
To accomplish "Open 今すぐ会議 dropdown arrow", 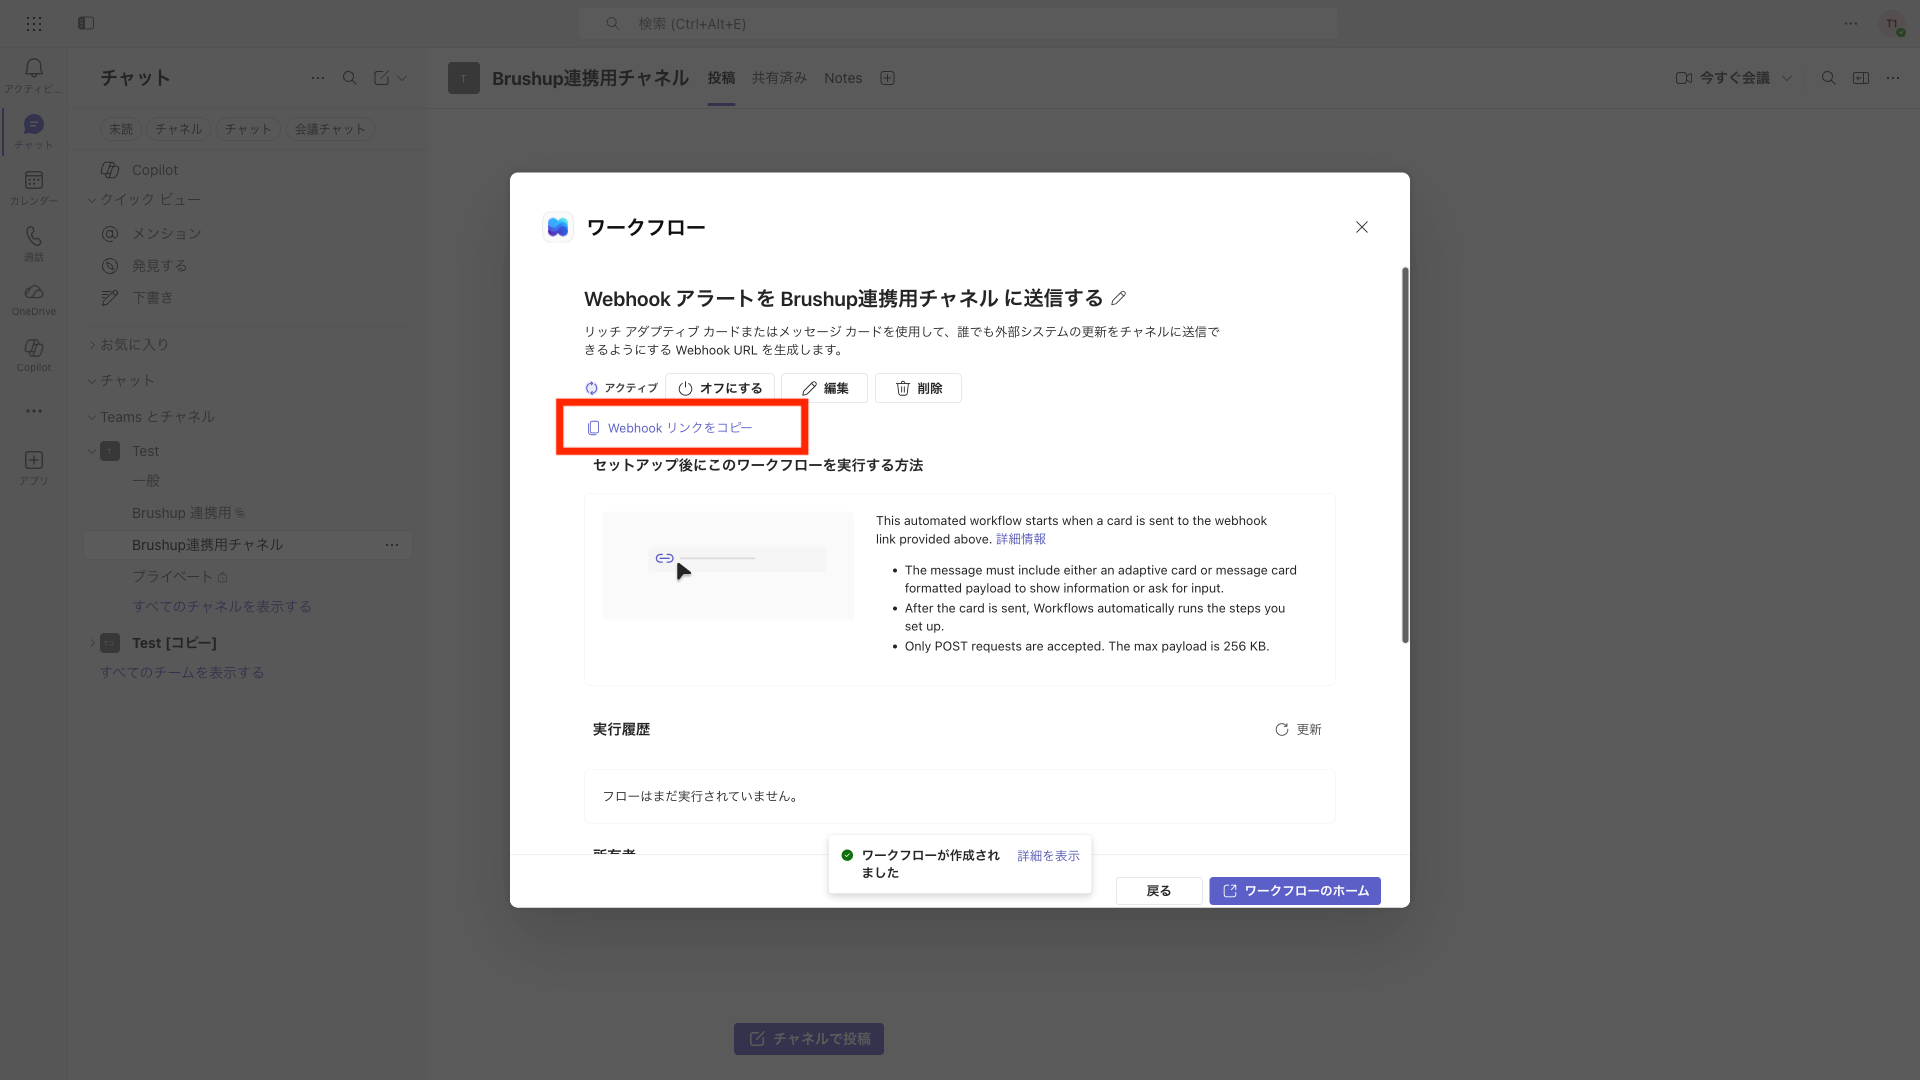I will pyautogui.click(x=1787, y=78).
